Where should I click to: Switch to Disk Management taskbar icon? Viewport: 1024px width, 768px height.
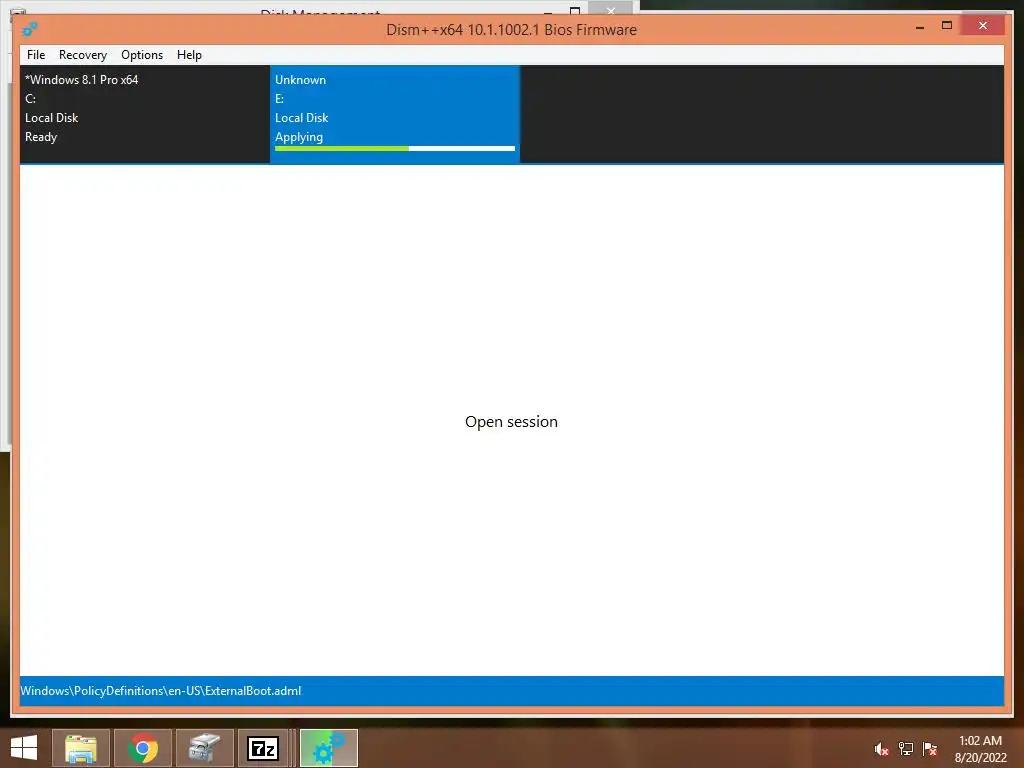point(205,748)
